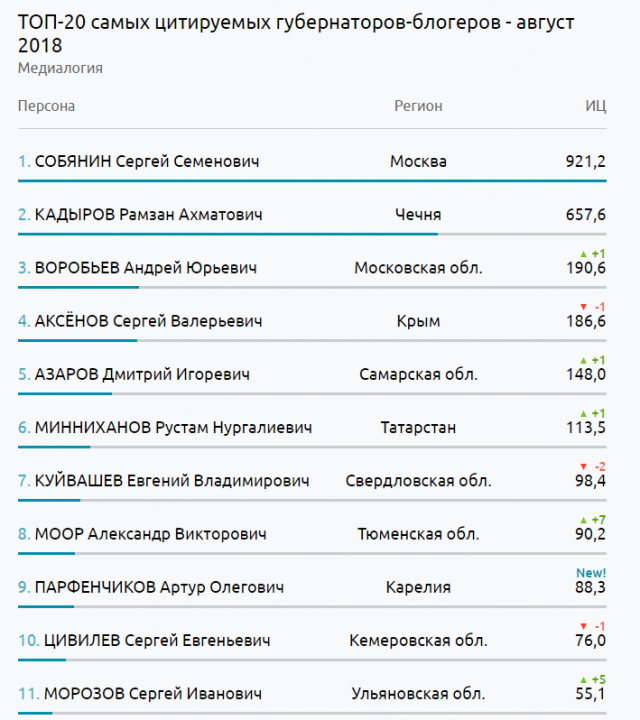Select КАДЫРОВ Рамзан Ахматович name

[140, 214]
